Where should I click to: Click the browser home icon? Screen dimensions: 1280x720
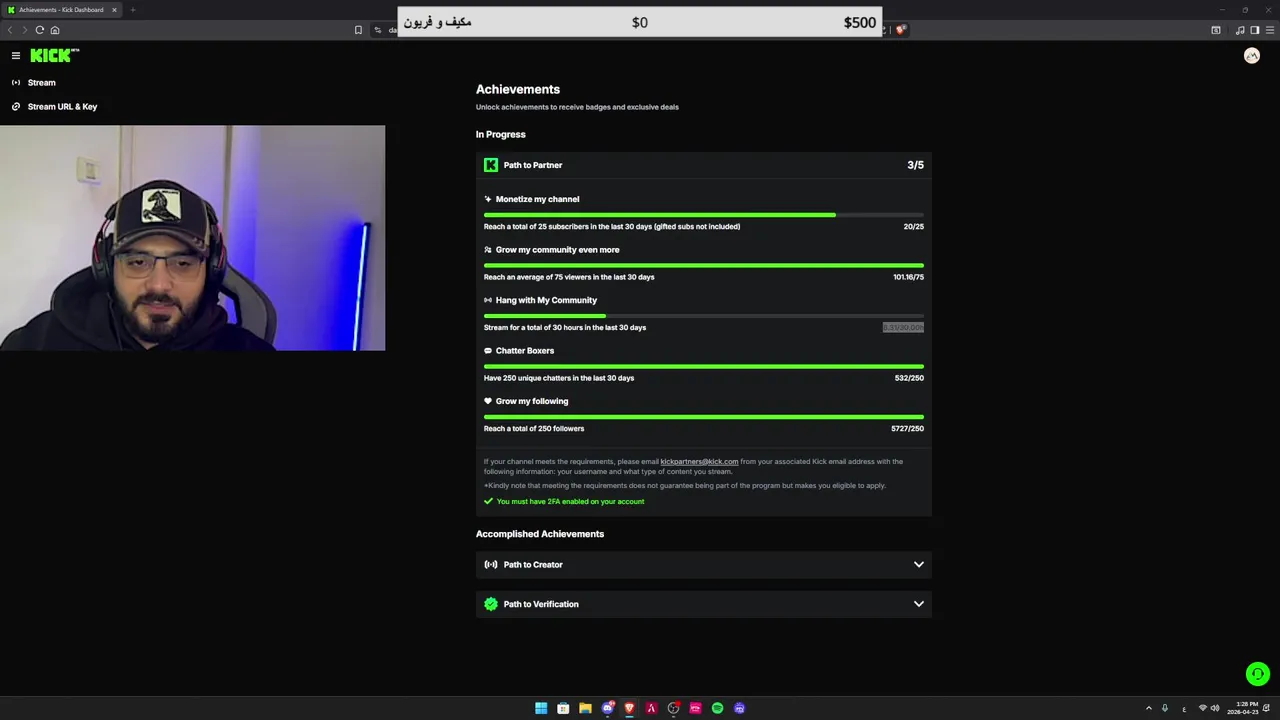[x=55, y=30]
